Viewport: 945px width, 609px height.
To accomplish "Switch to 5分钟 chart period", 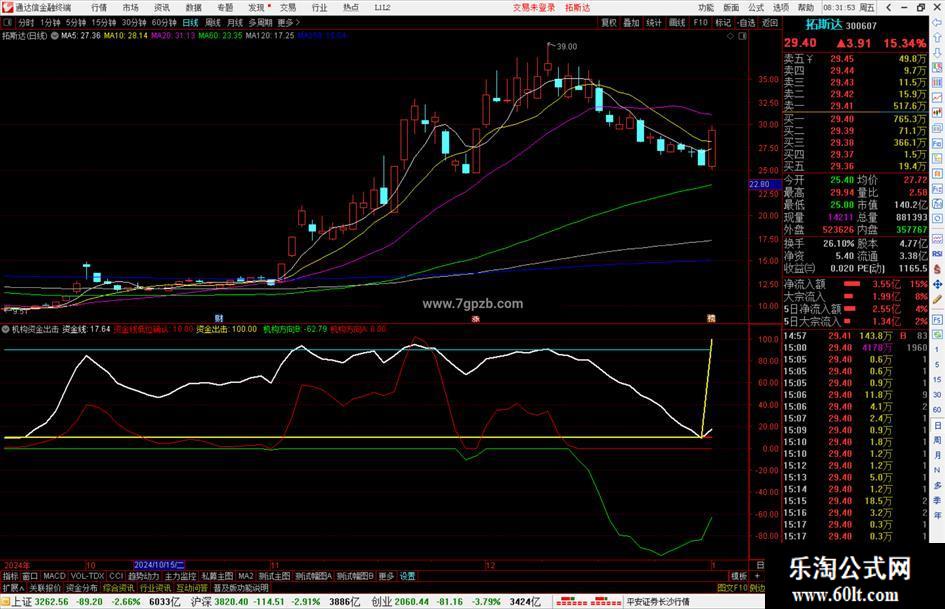I will pos(76,22).
